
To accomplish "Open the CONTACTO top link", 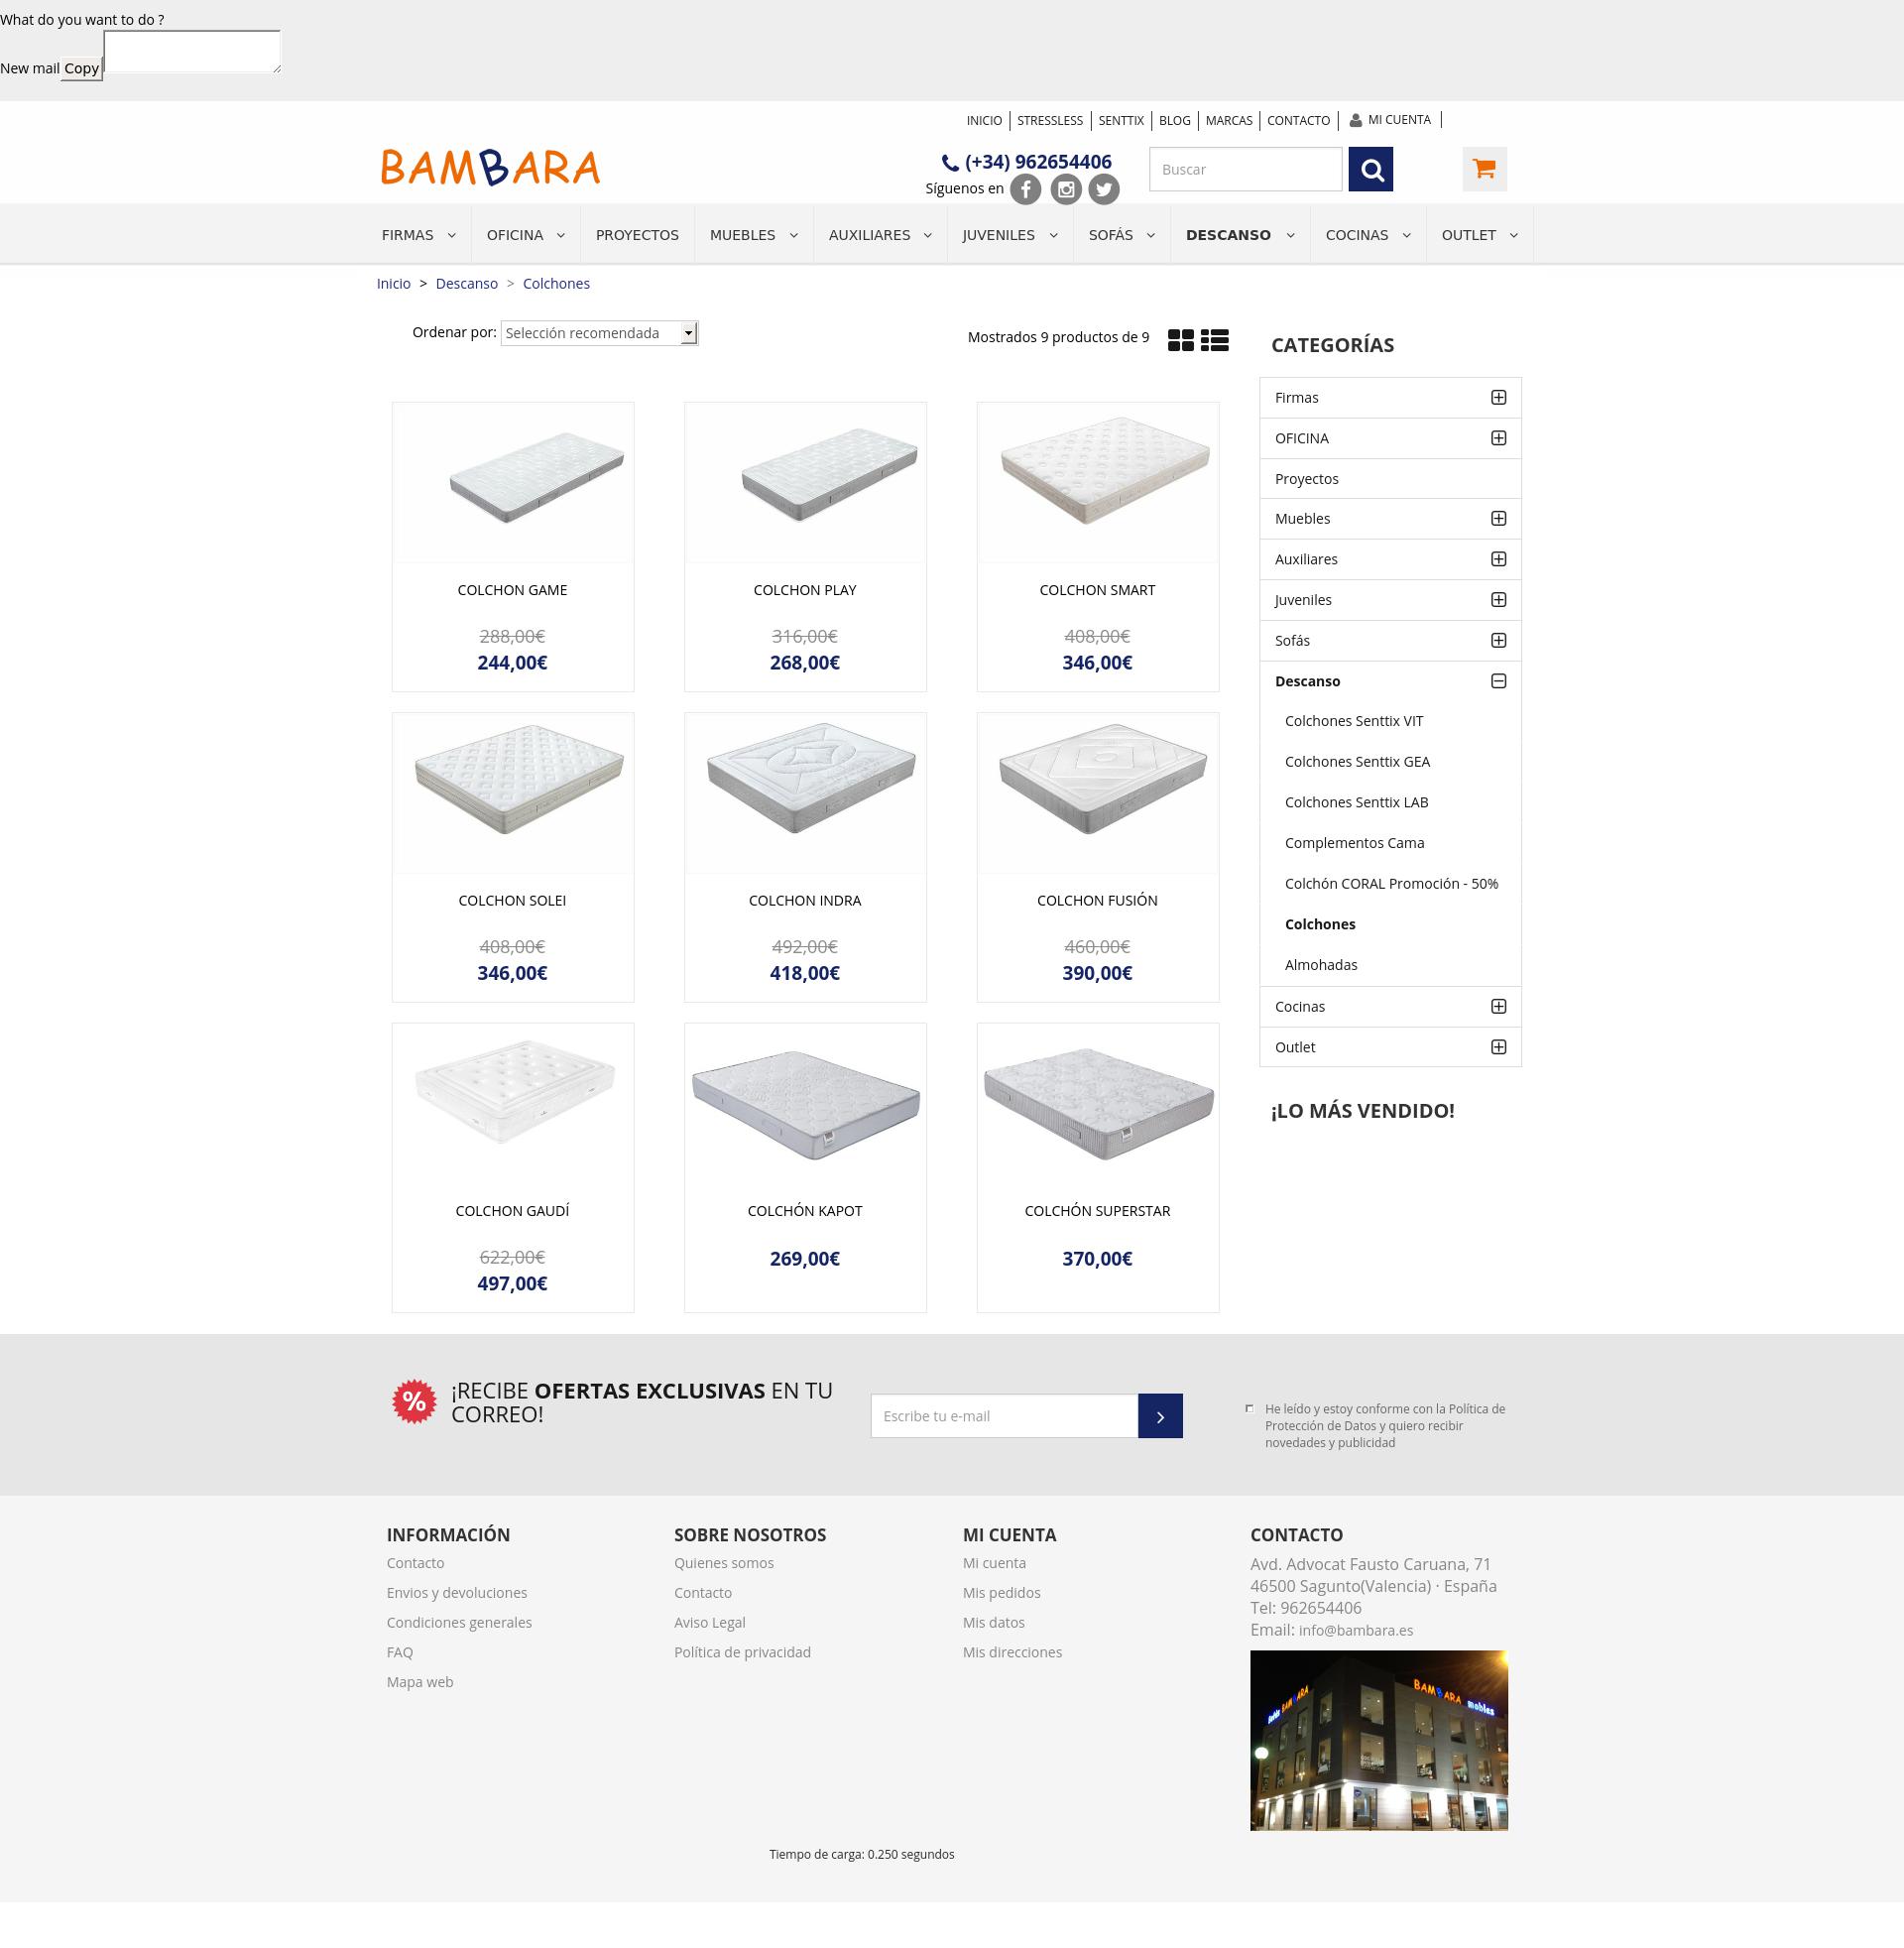I will click(x=1298, y=121).
